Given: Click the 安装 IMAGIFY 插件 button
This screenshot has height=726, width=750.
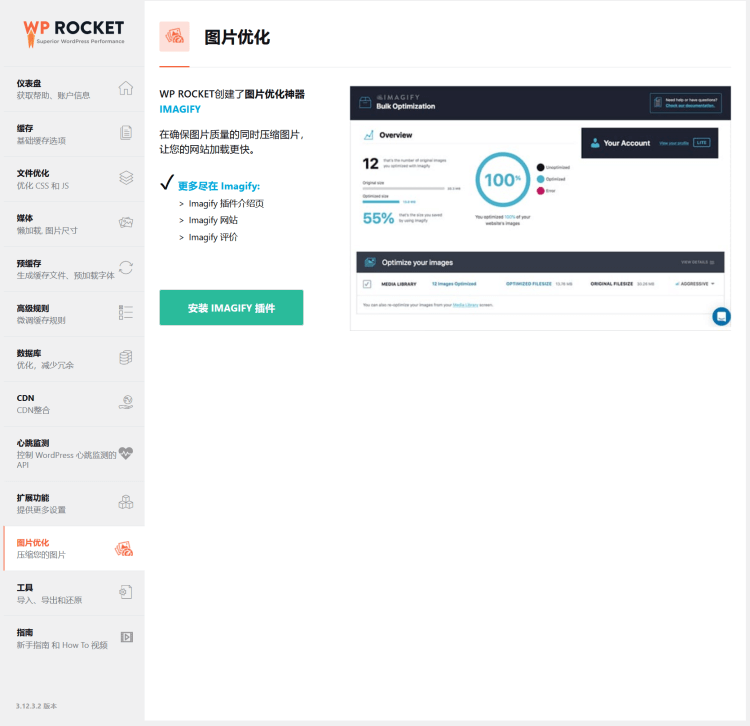Looking at the screenshot, I should pos(231,308).
